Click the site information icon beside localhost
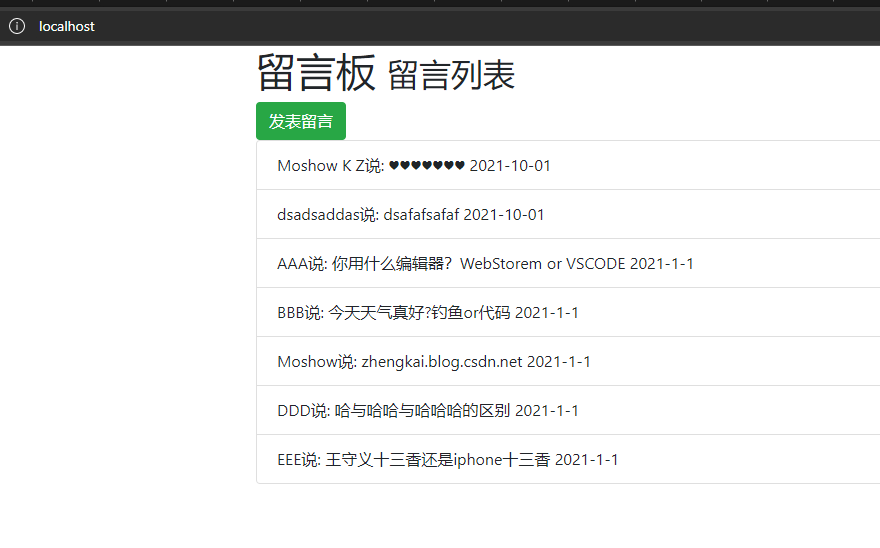This screenshot has width=880, height=548. tap(17, 26)
